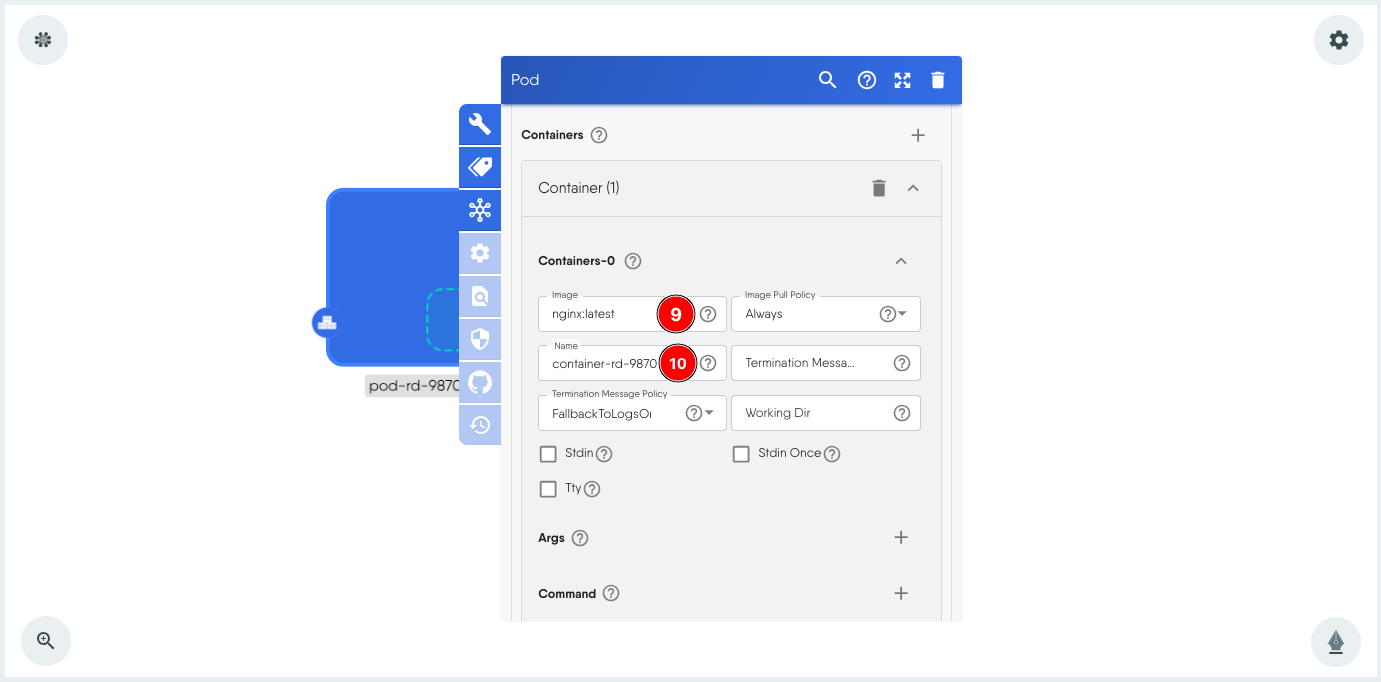Select the GitHub icon in sidebar
This screenshot has width=1381, height=682.
(x=480, y=382)
